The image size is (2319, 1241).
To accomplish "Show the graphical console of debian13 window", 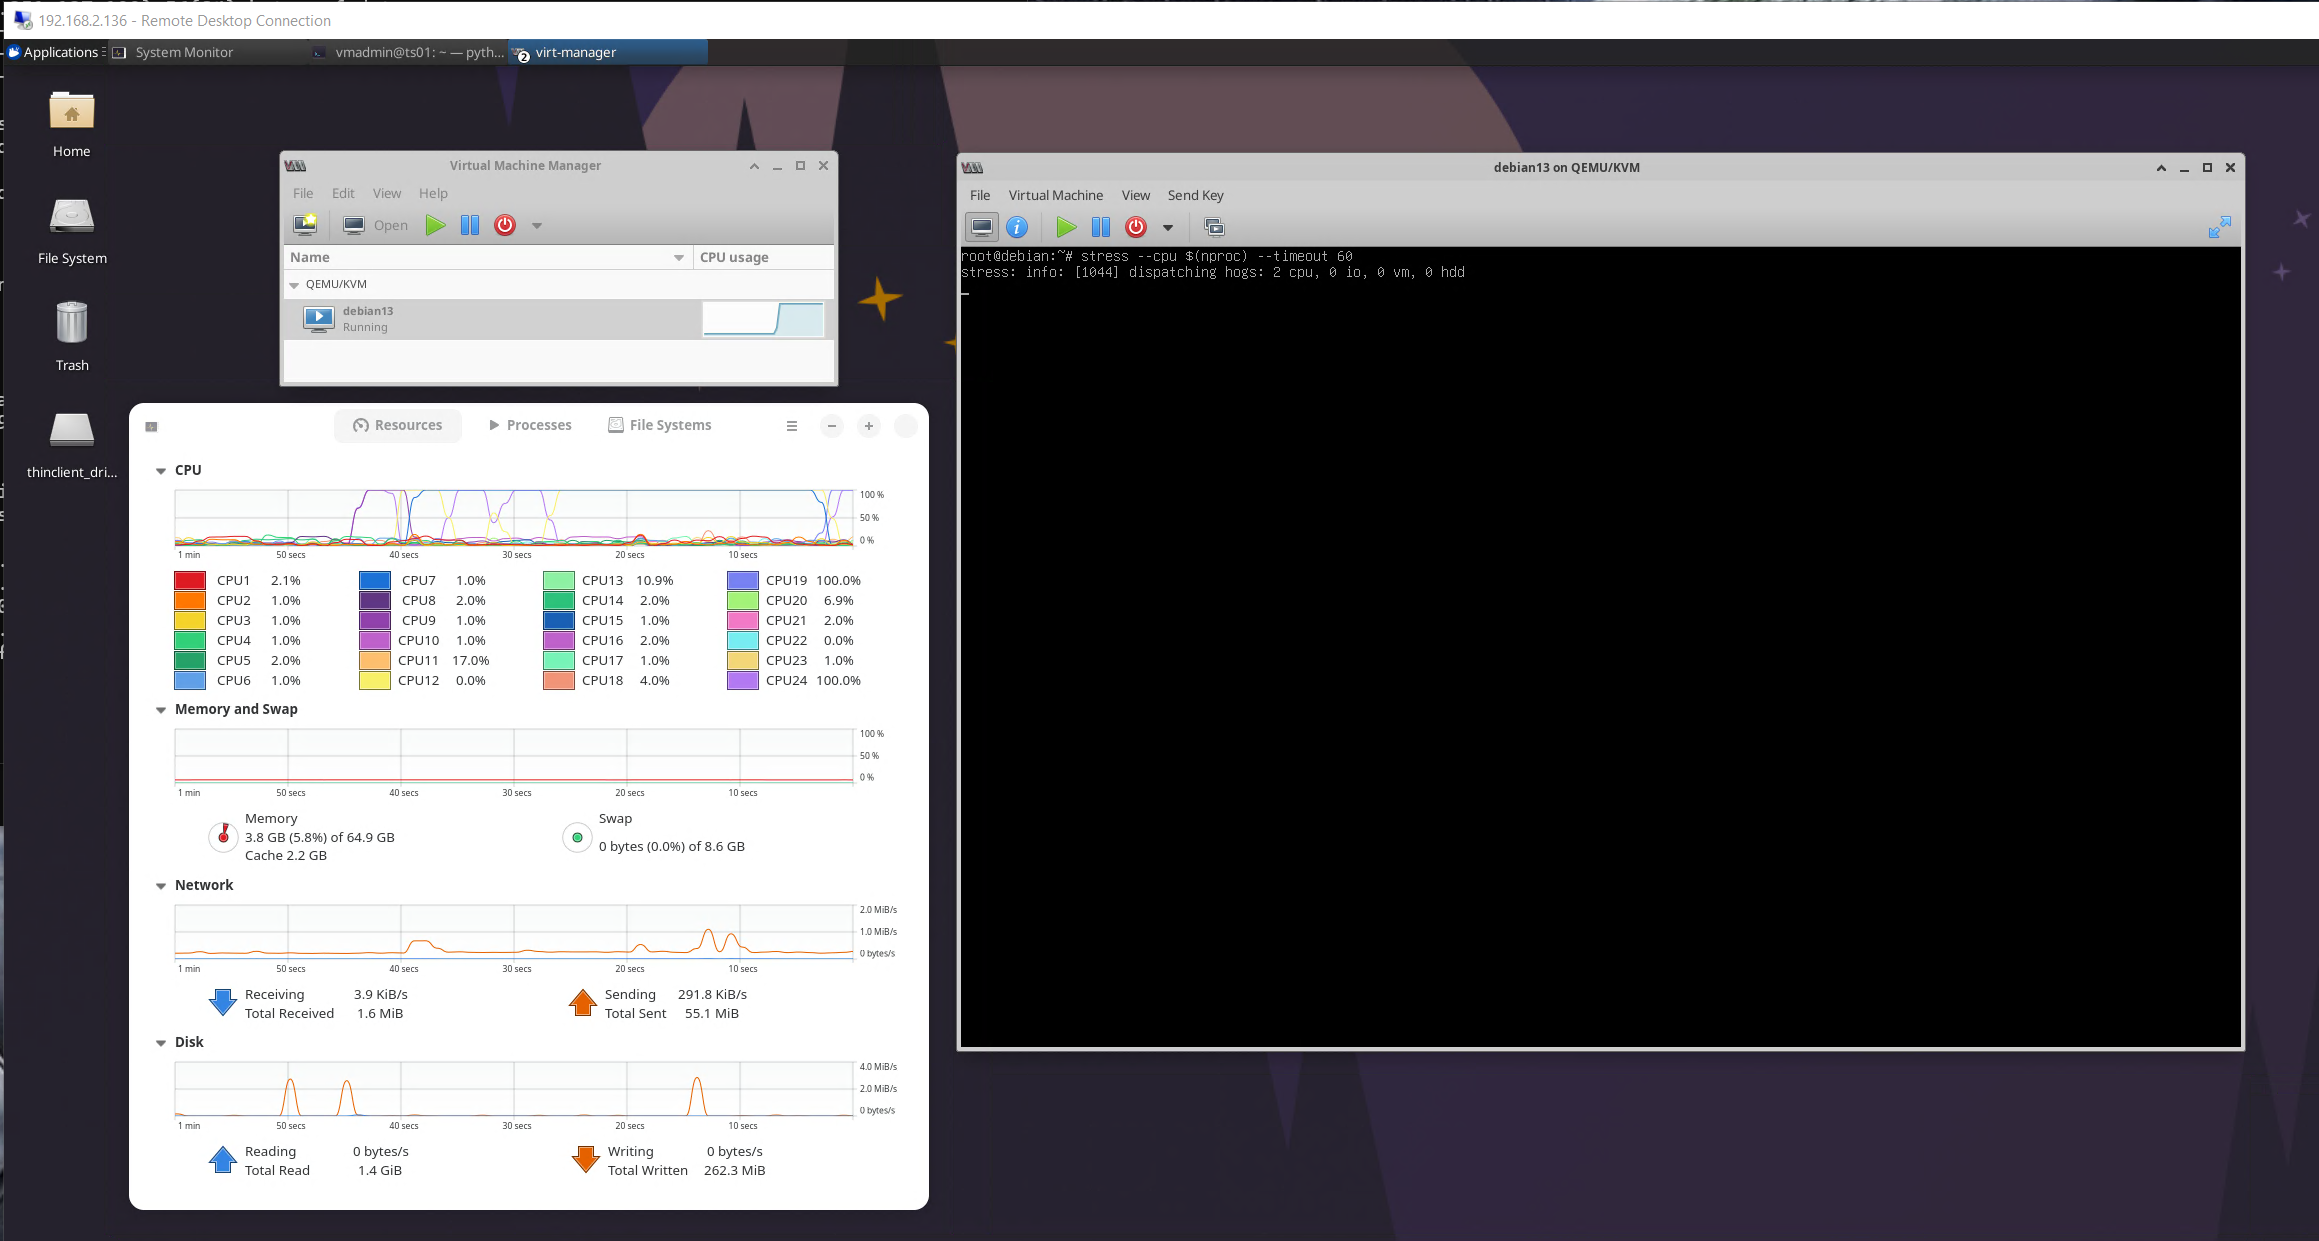I will click(x=982, y=227).
